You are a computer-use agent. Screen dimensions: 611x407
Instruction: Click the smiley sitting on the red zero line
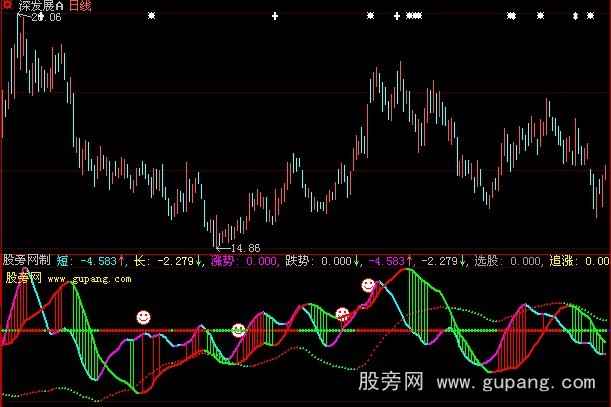click(238, 331)
